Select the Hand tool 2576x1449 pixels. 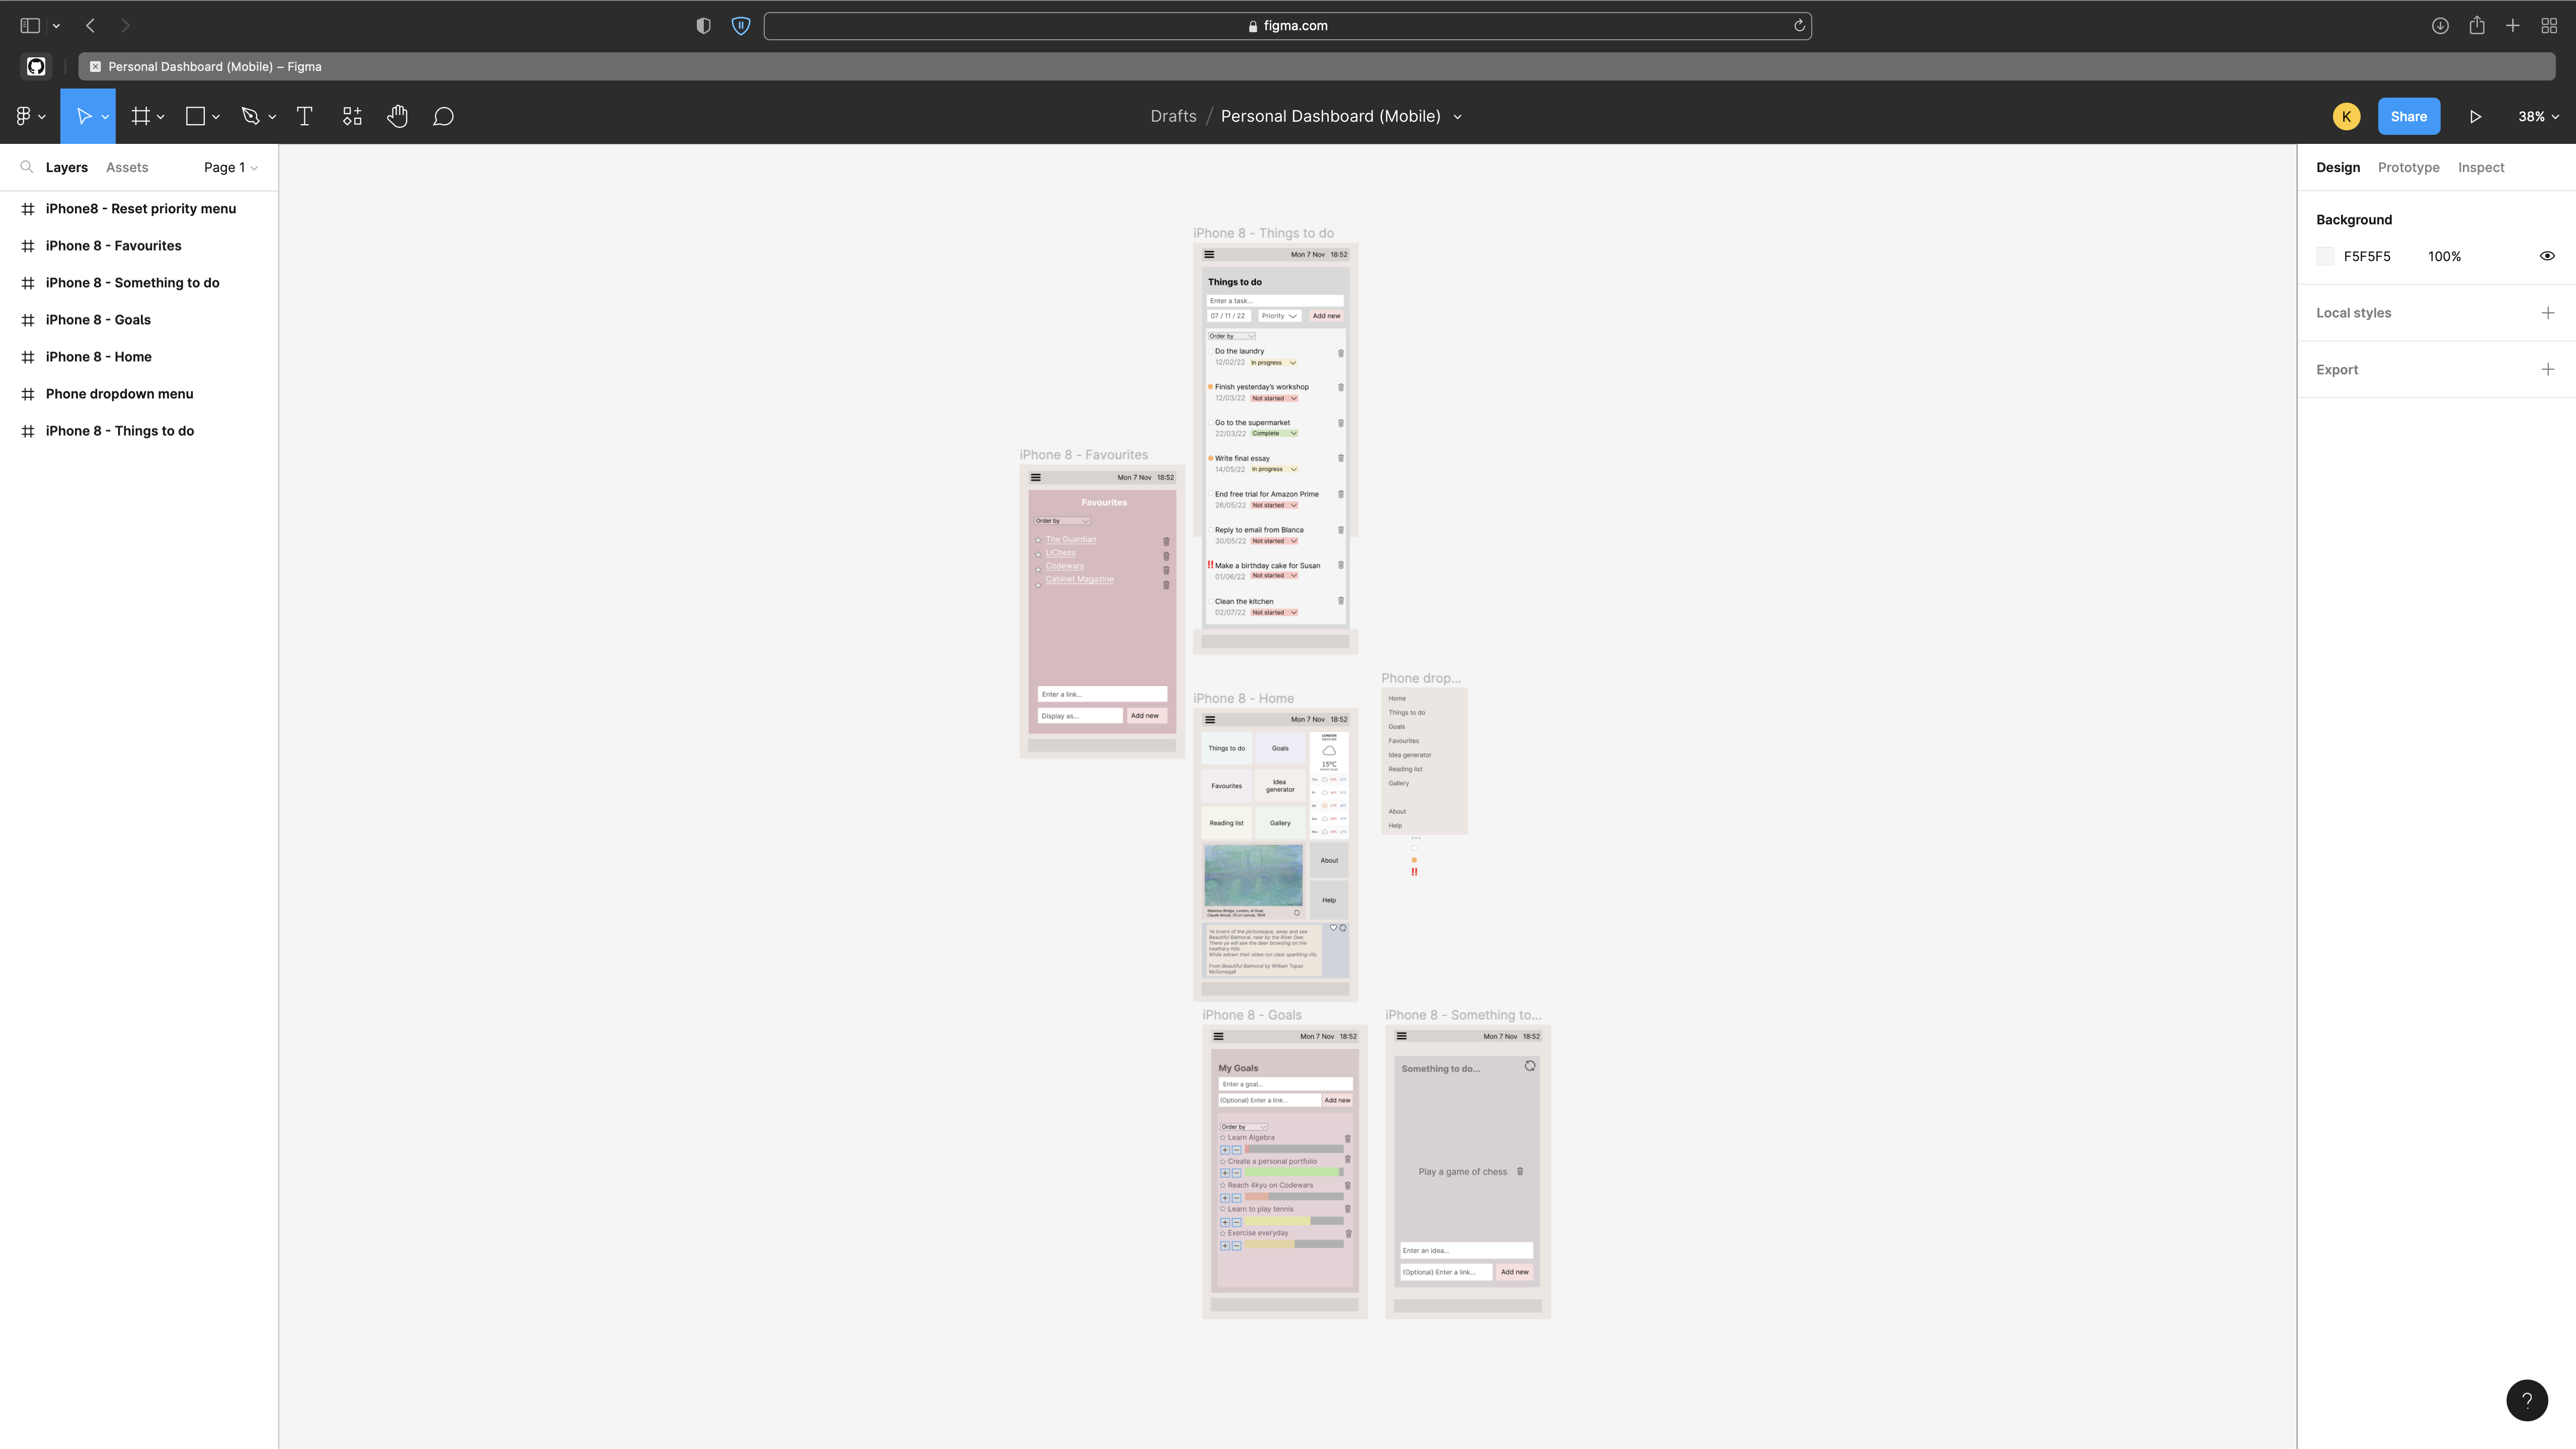(397, 116)
